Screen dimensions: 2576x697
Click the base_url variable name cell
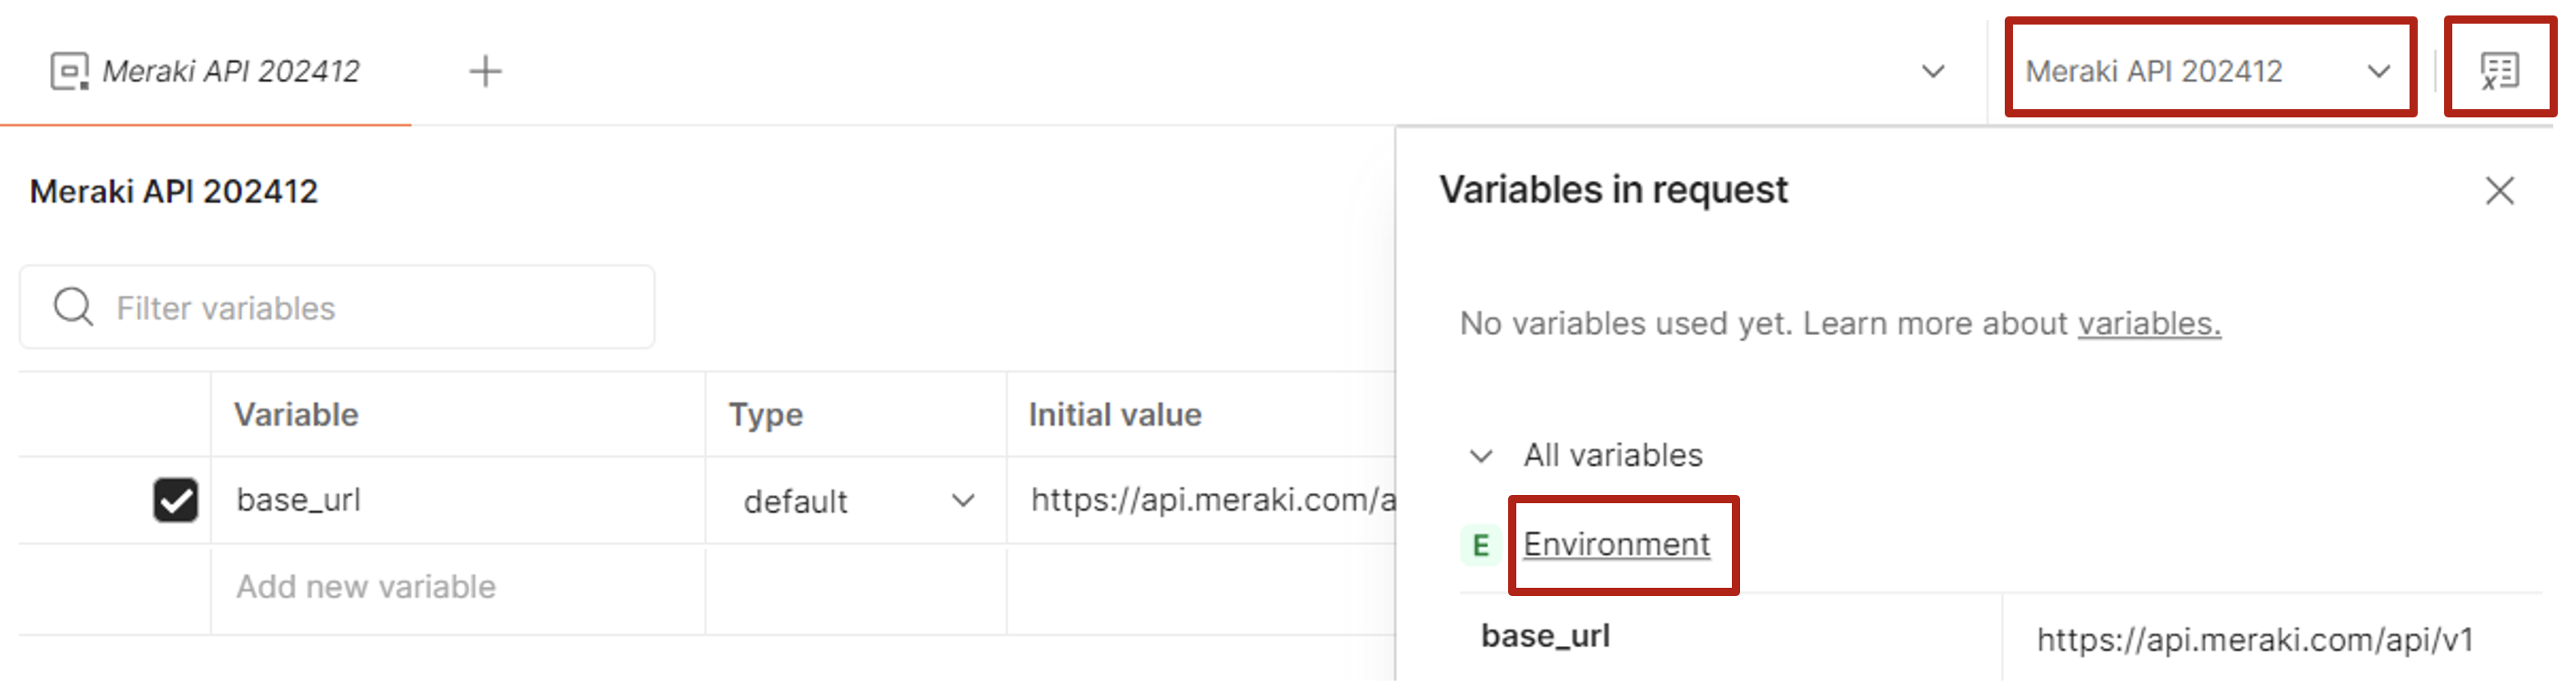pyautogui.click(x=298, y=500)
